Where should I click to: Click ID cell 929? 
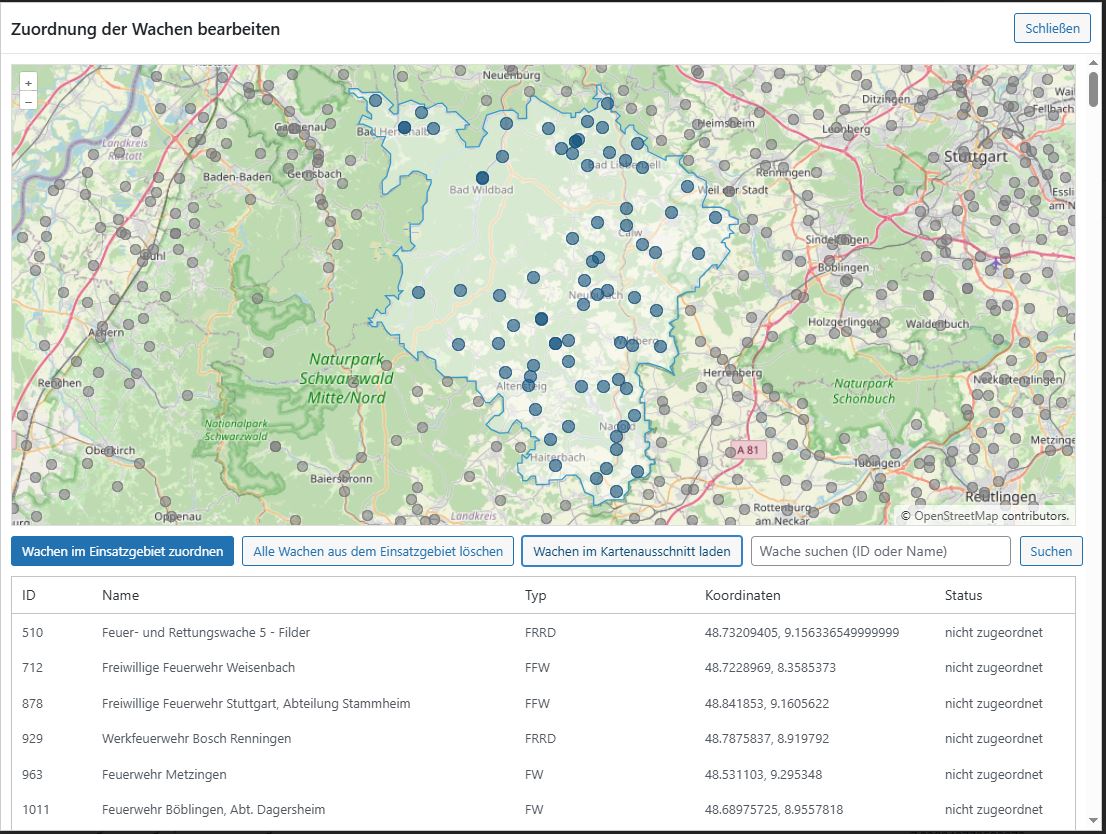(x=32, y=739)
